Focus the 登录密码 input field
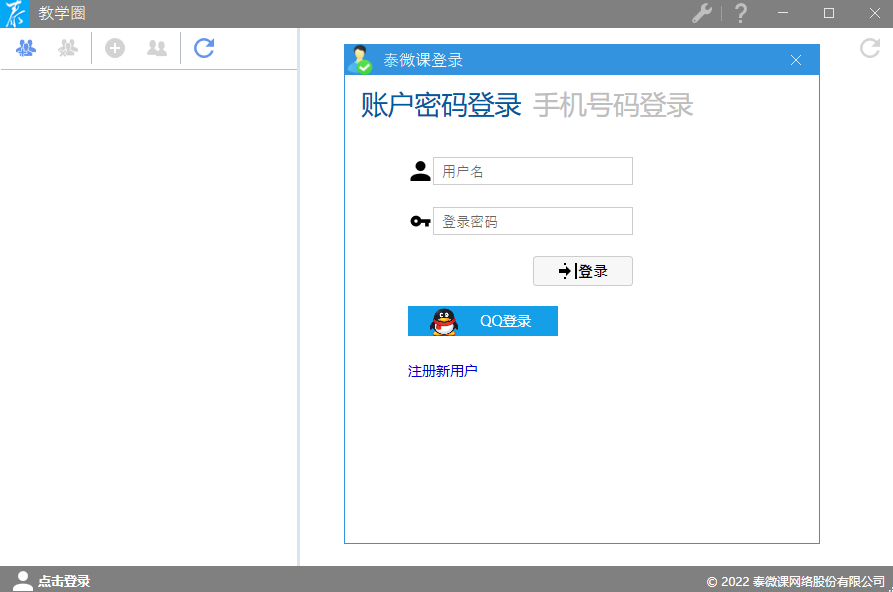The width and height of the screenshot is (893, 592). coord(532,221)
